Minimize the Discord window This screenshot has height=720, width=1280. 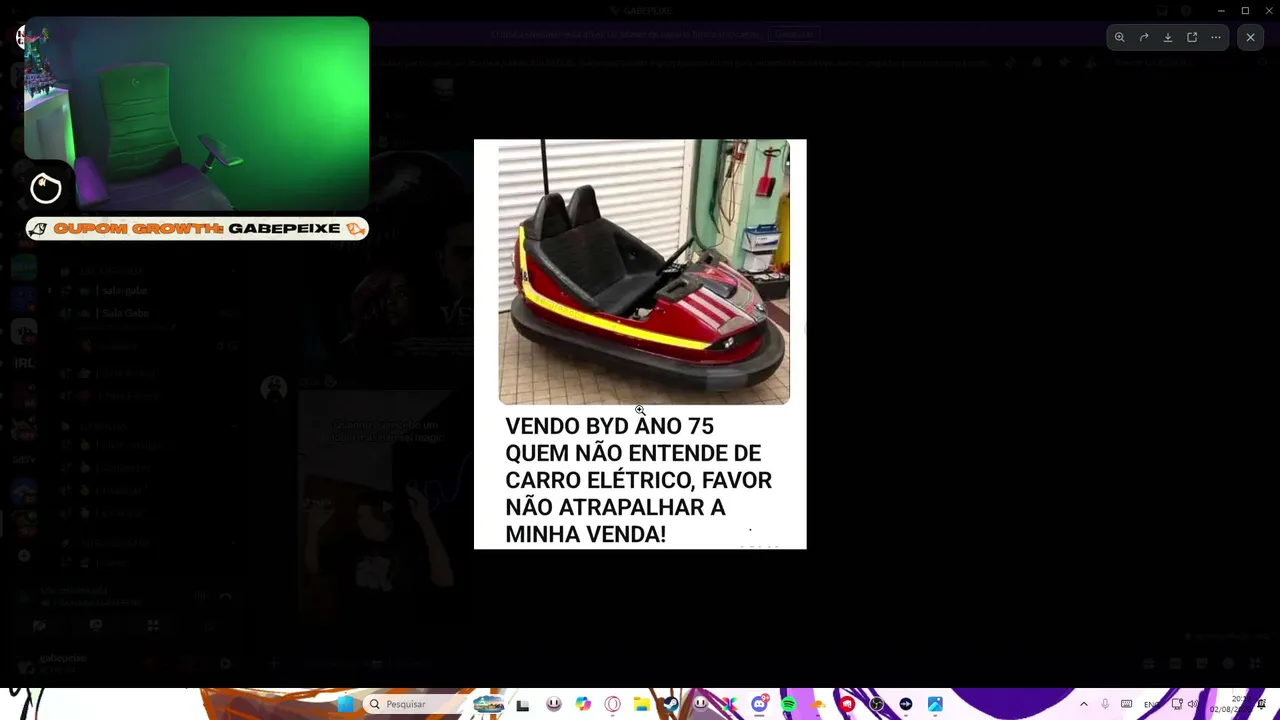(1221, 10)
